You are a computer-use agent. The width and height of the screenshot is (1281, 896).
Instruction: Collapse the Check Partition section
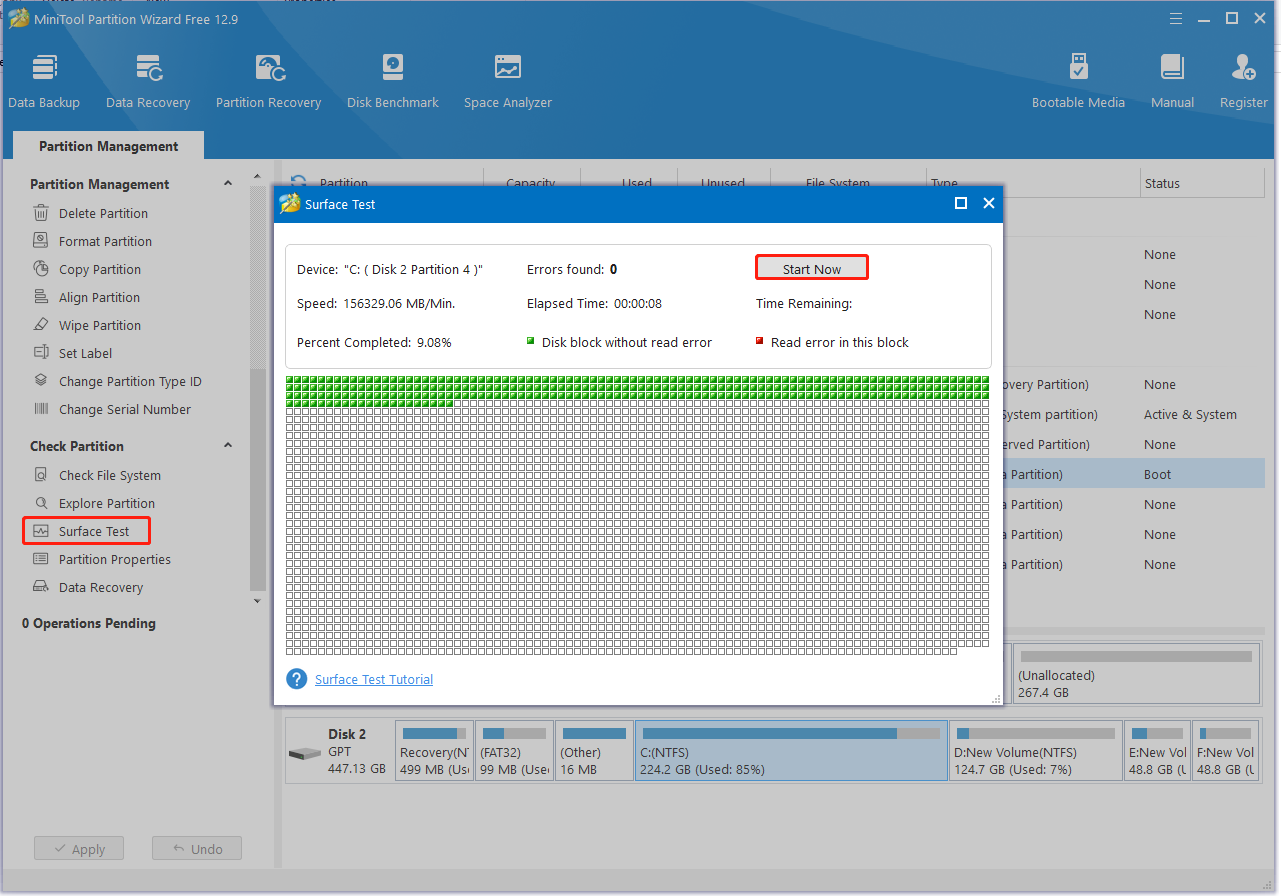click(x=227, y=446)
